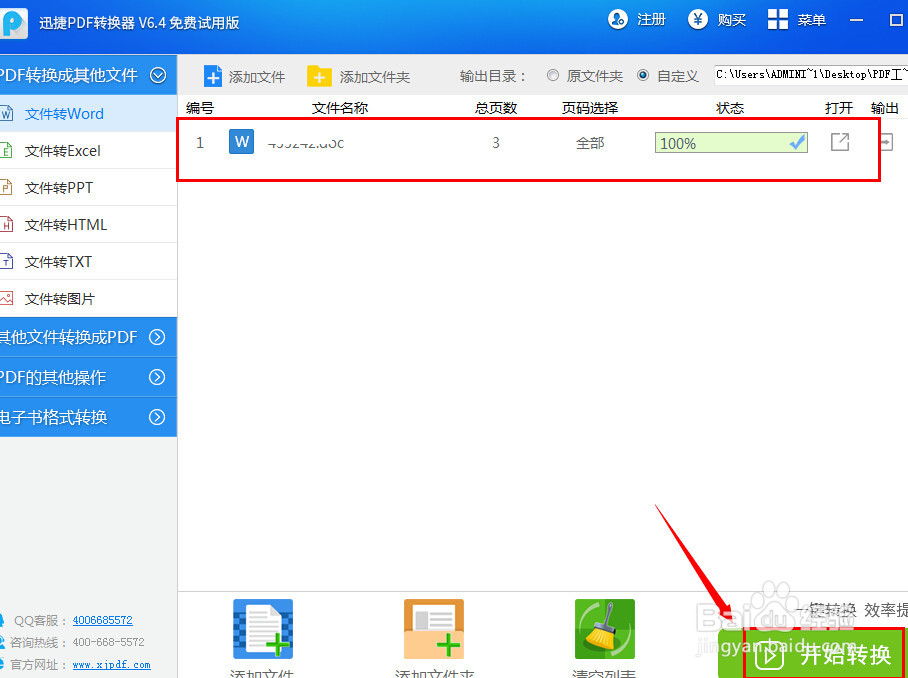Image resolution: width=908 pixels, height=678 pixels.
Task: Click the large bottom 添加文件夹 icon
Action: [x=434, y=629]
